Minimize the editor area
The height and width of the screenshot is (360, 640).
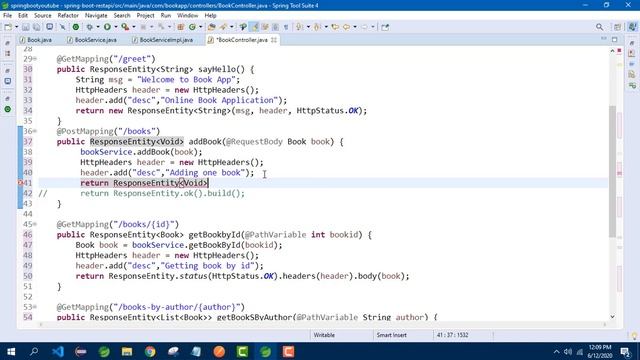604,39
